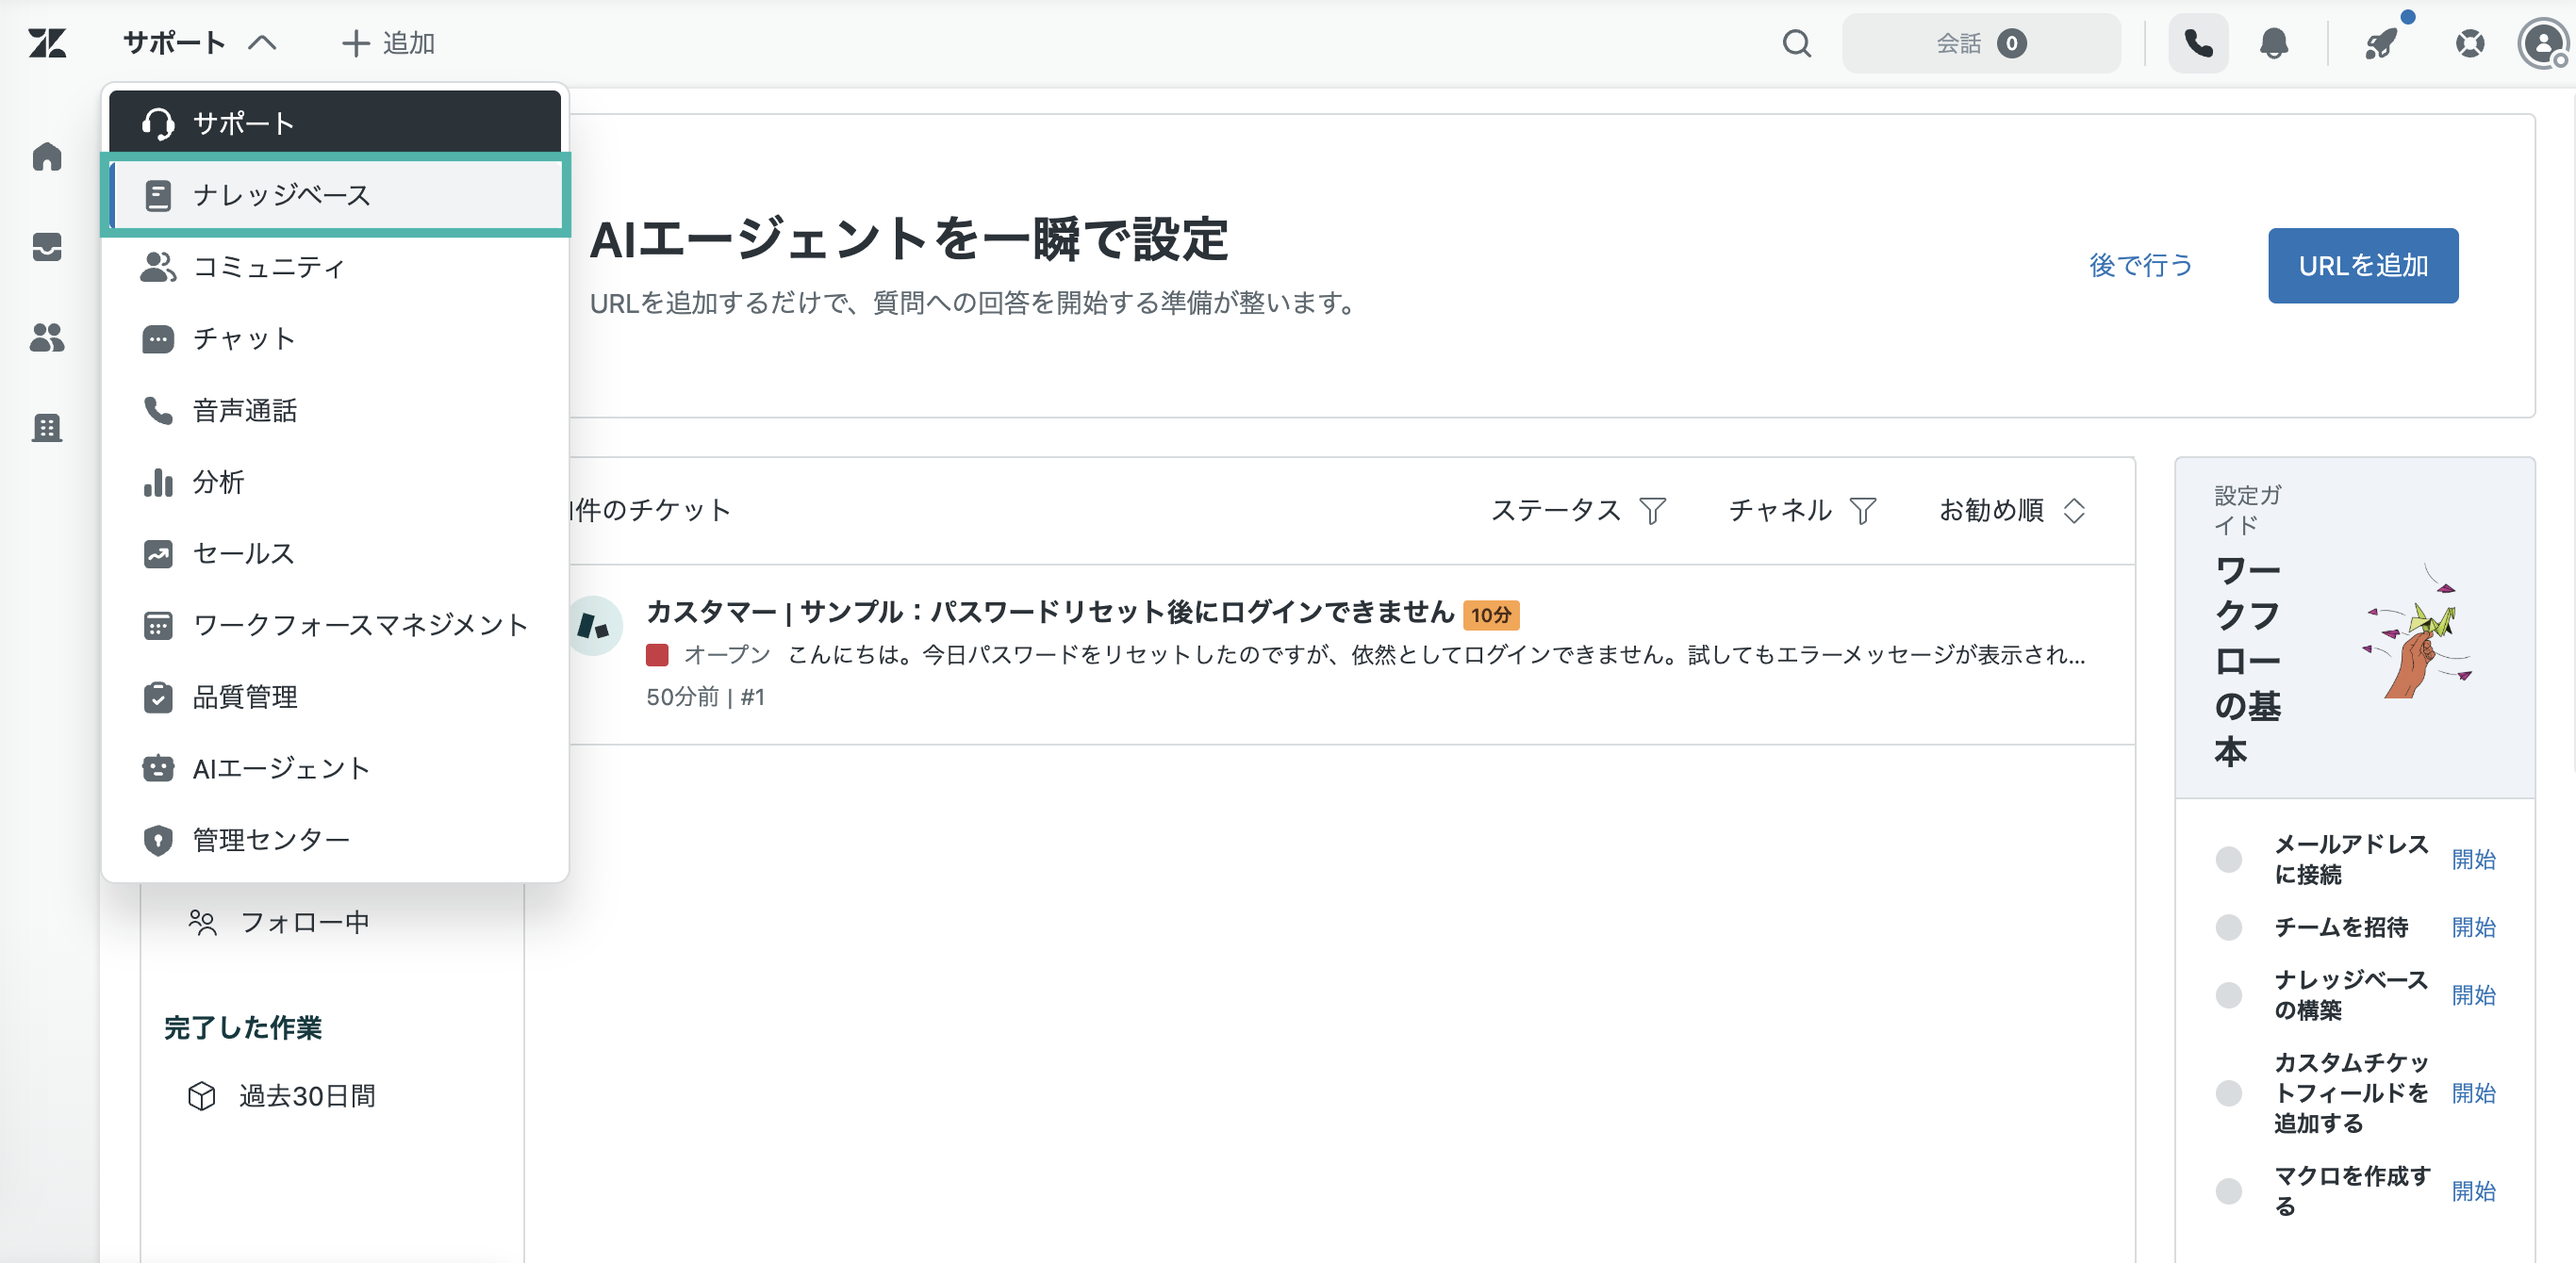
Task: Open the チャネル filter
Action: 1803,510
